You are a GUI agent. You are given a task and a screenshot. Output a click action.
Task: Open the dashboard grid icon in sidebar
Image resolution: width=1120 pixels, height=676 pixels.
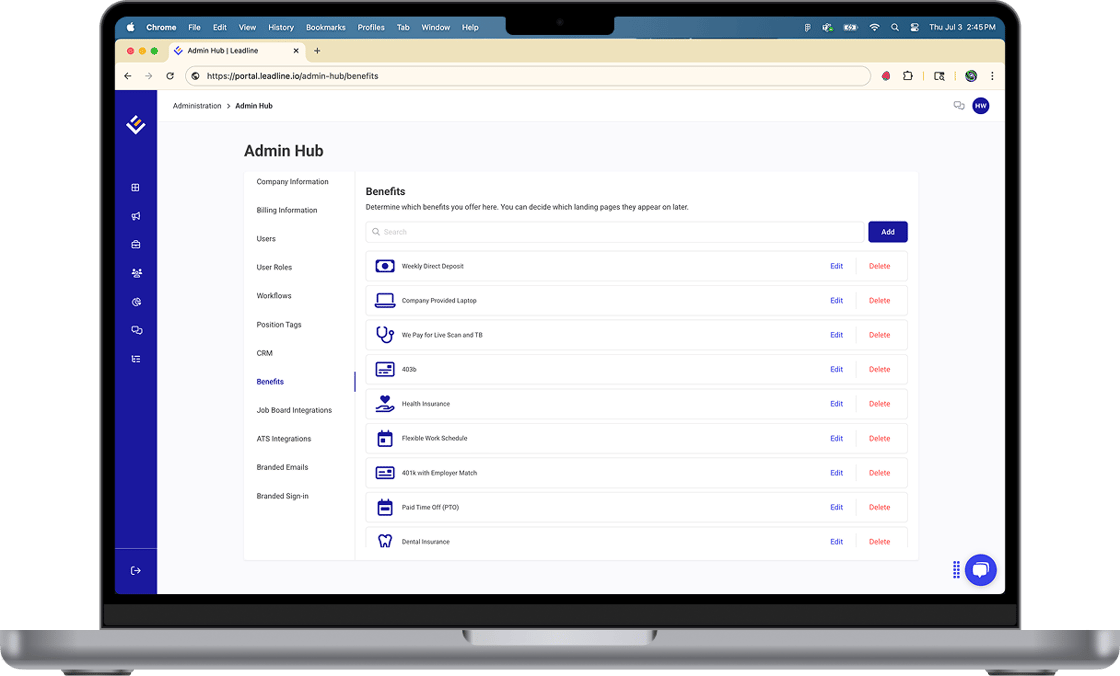pyautogui.click(x=135, y=187)
